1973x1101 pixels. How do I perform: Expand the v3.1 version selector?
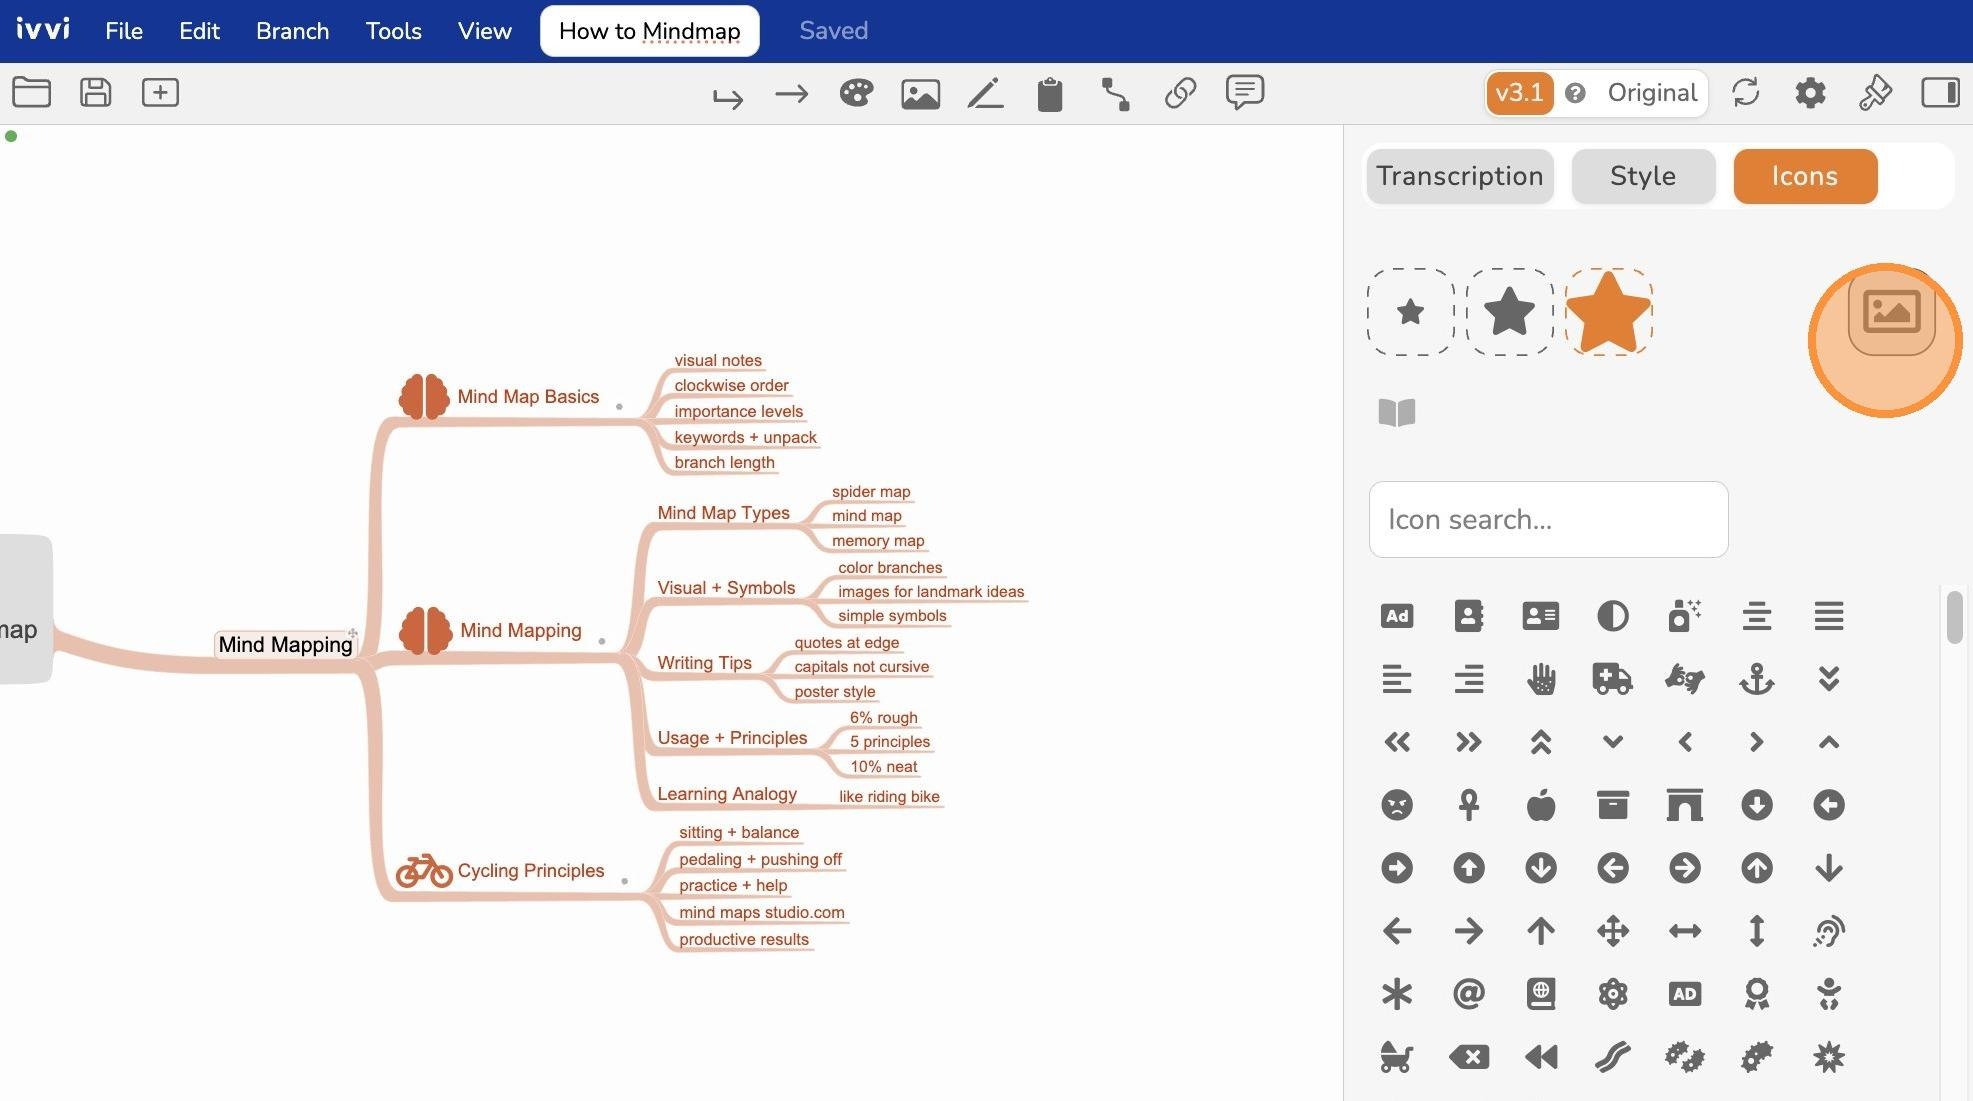point(1519,93)
